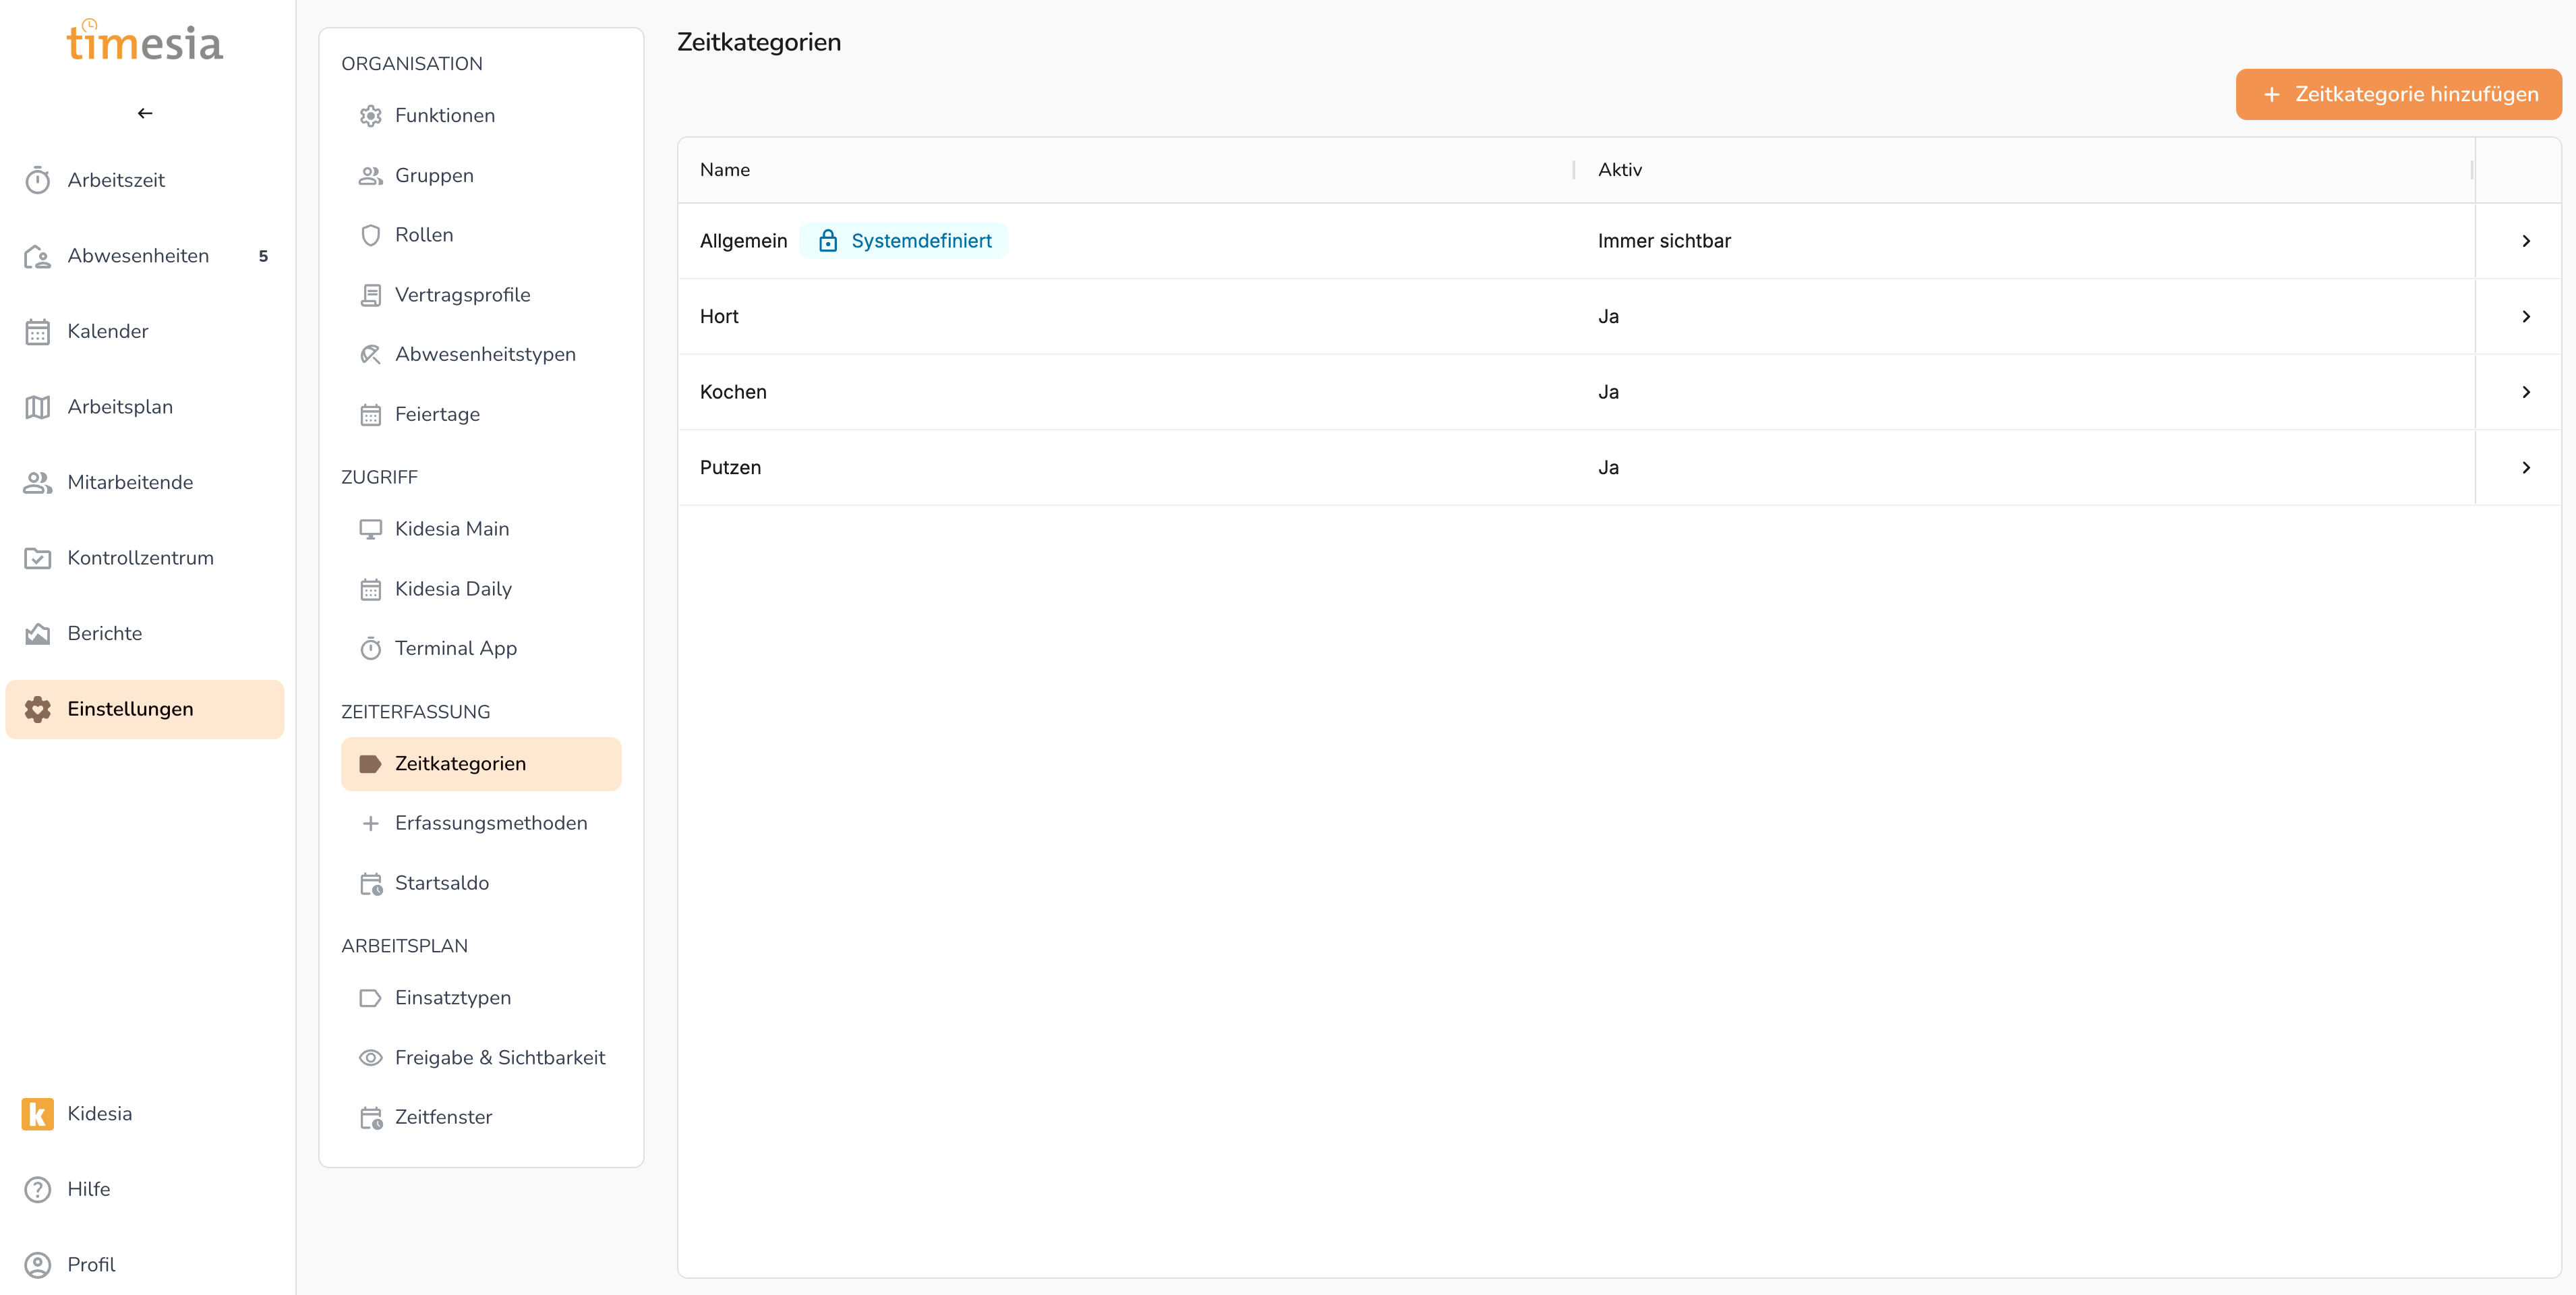Screen dimensions: 2576x1295
Task: Select the Berichte chart icon
Action: click(38, 633)
